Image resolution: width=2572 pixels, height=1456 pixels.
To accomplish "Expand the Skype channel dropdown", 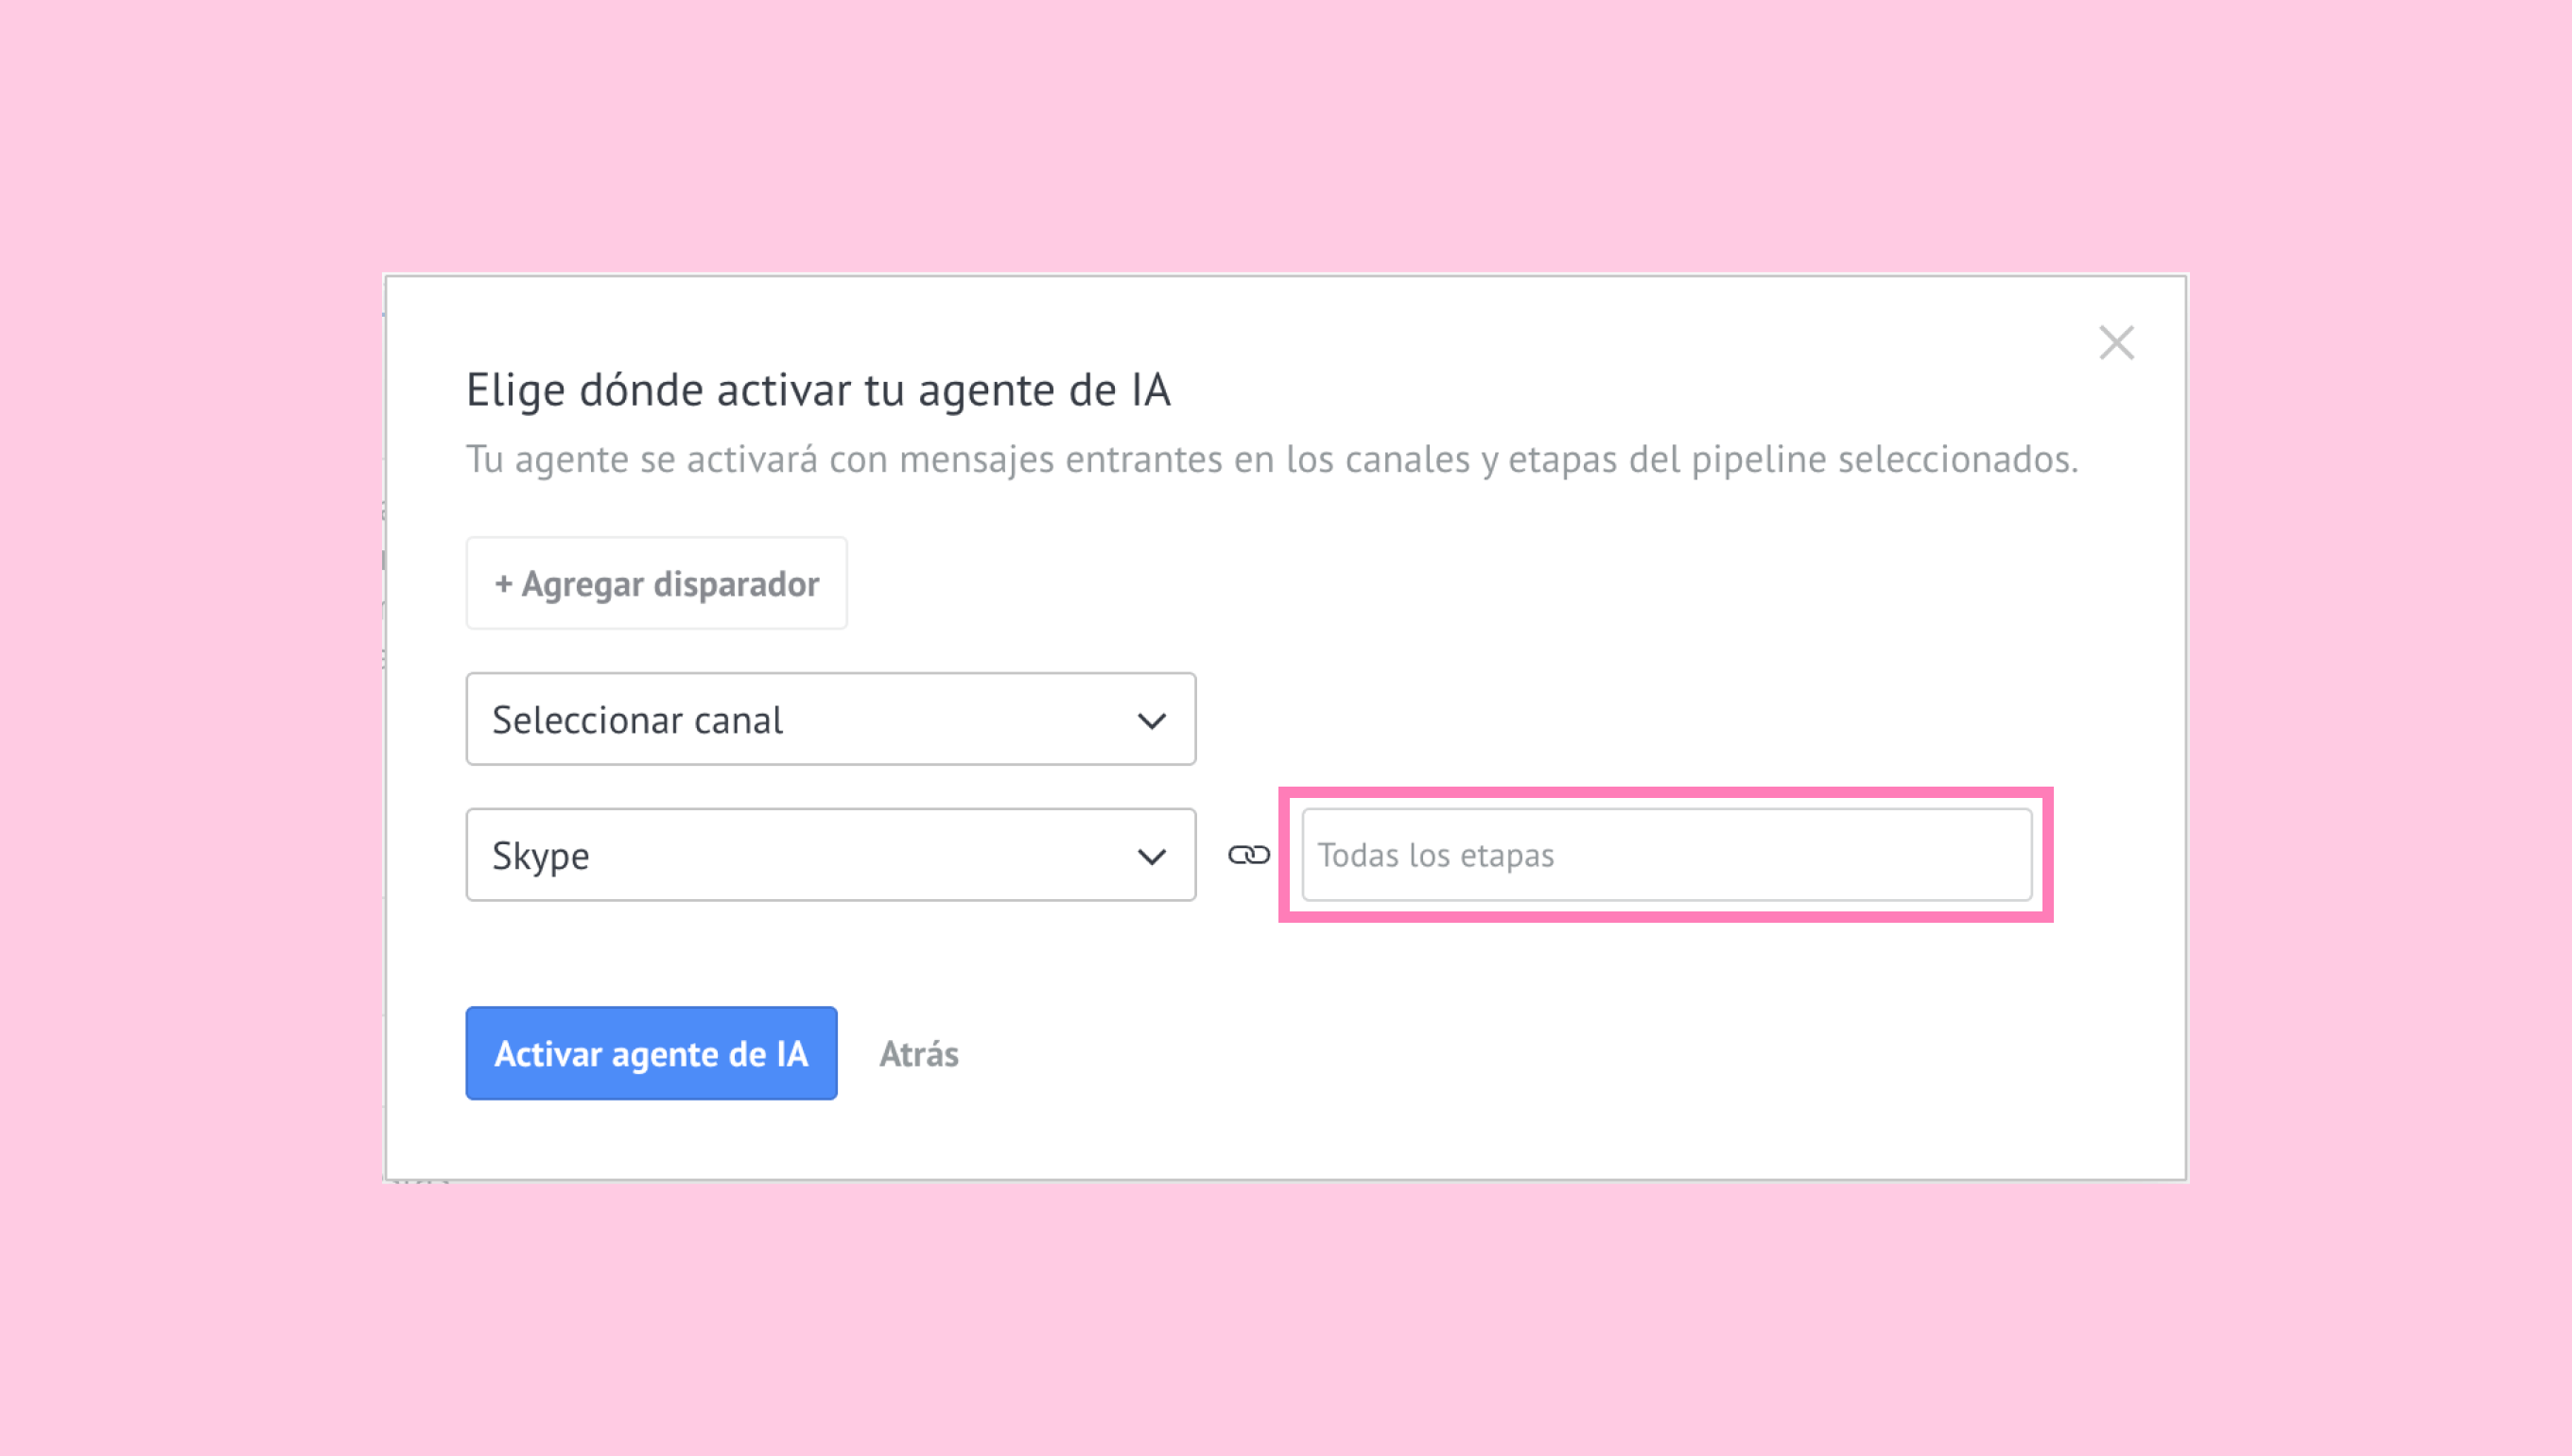I will coord(830,855).
